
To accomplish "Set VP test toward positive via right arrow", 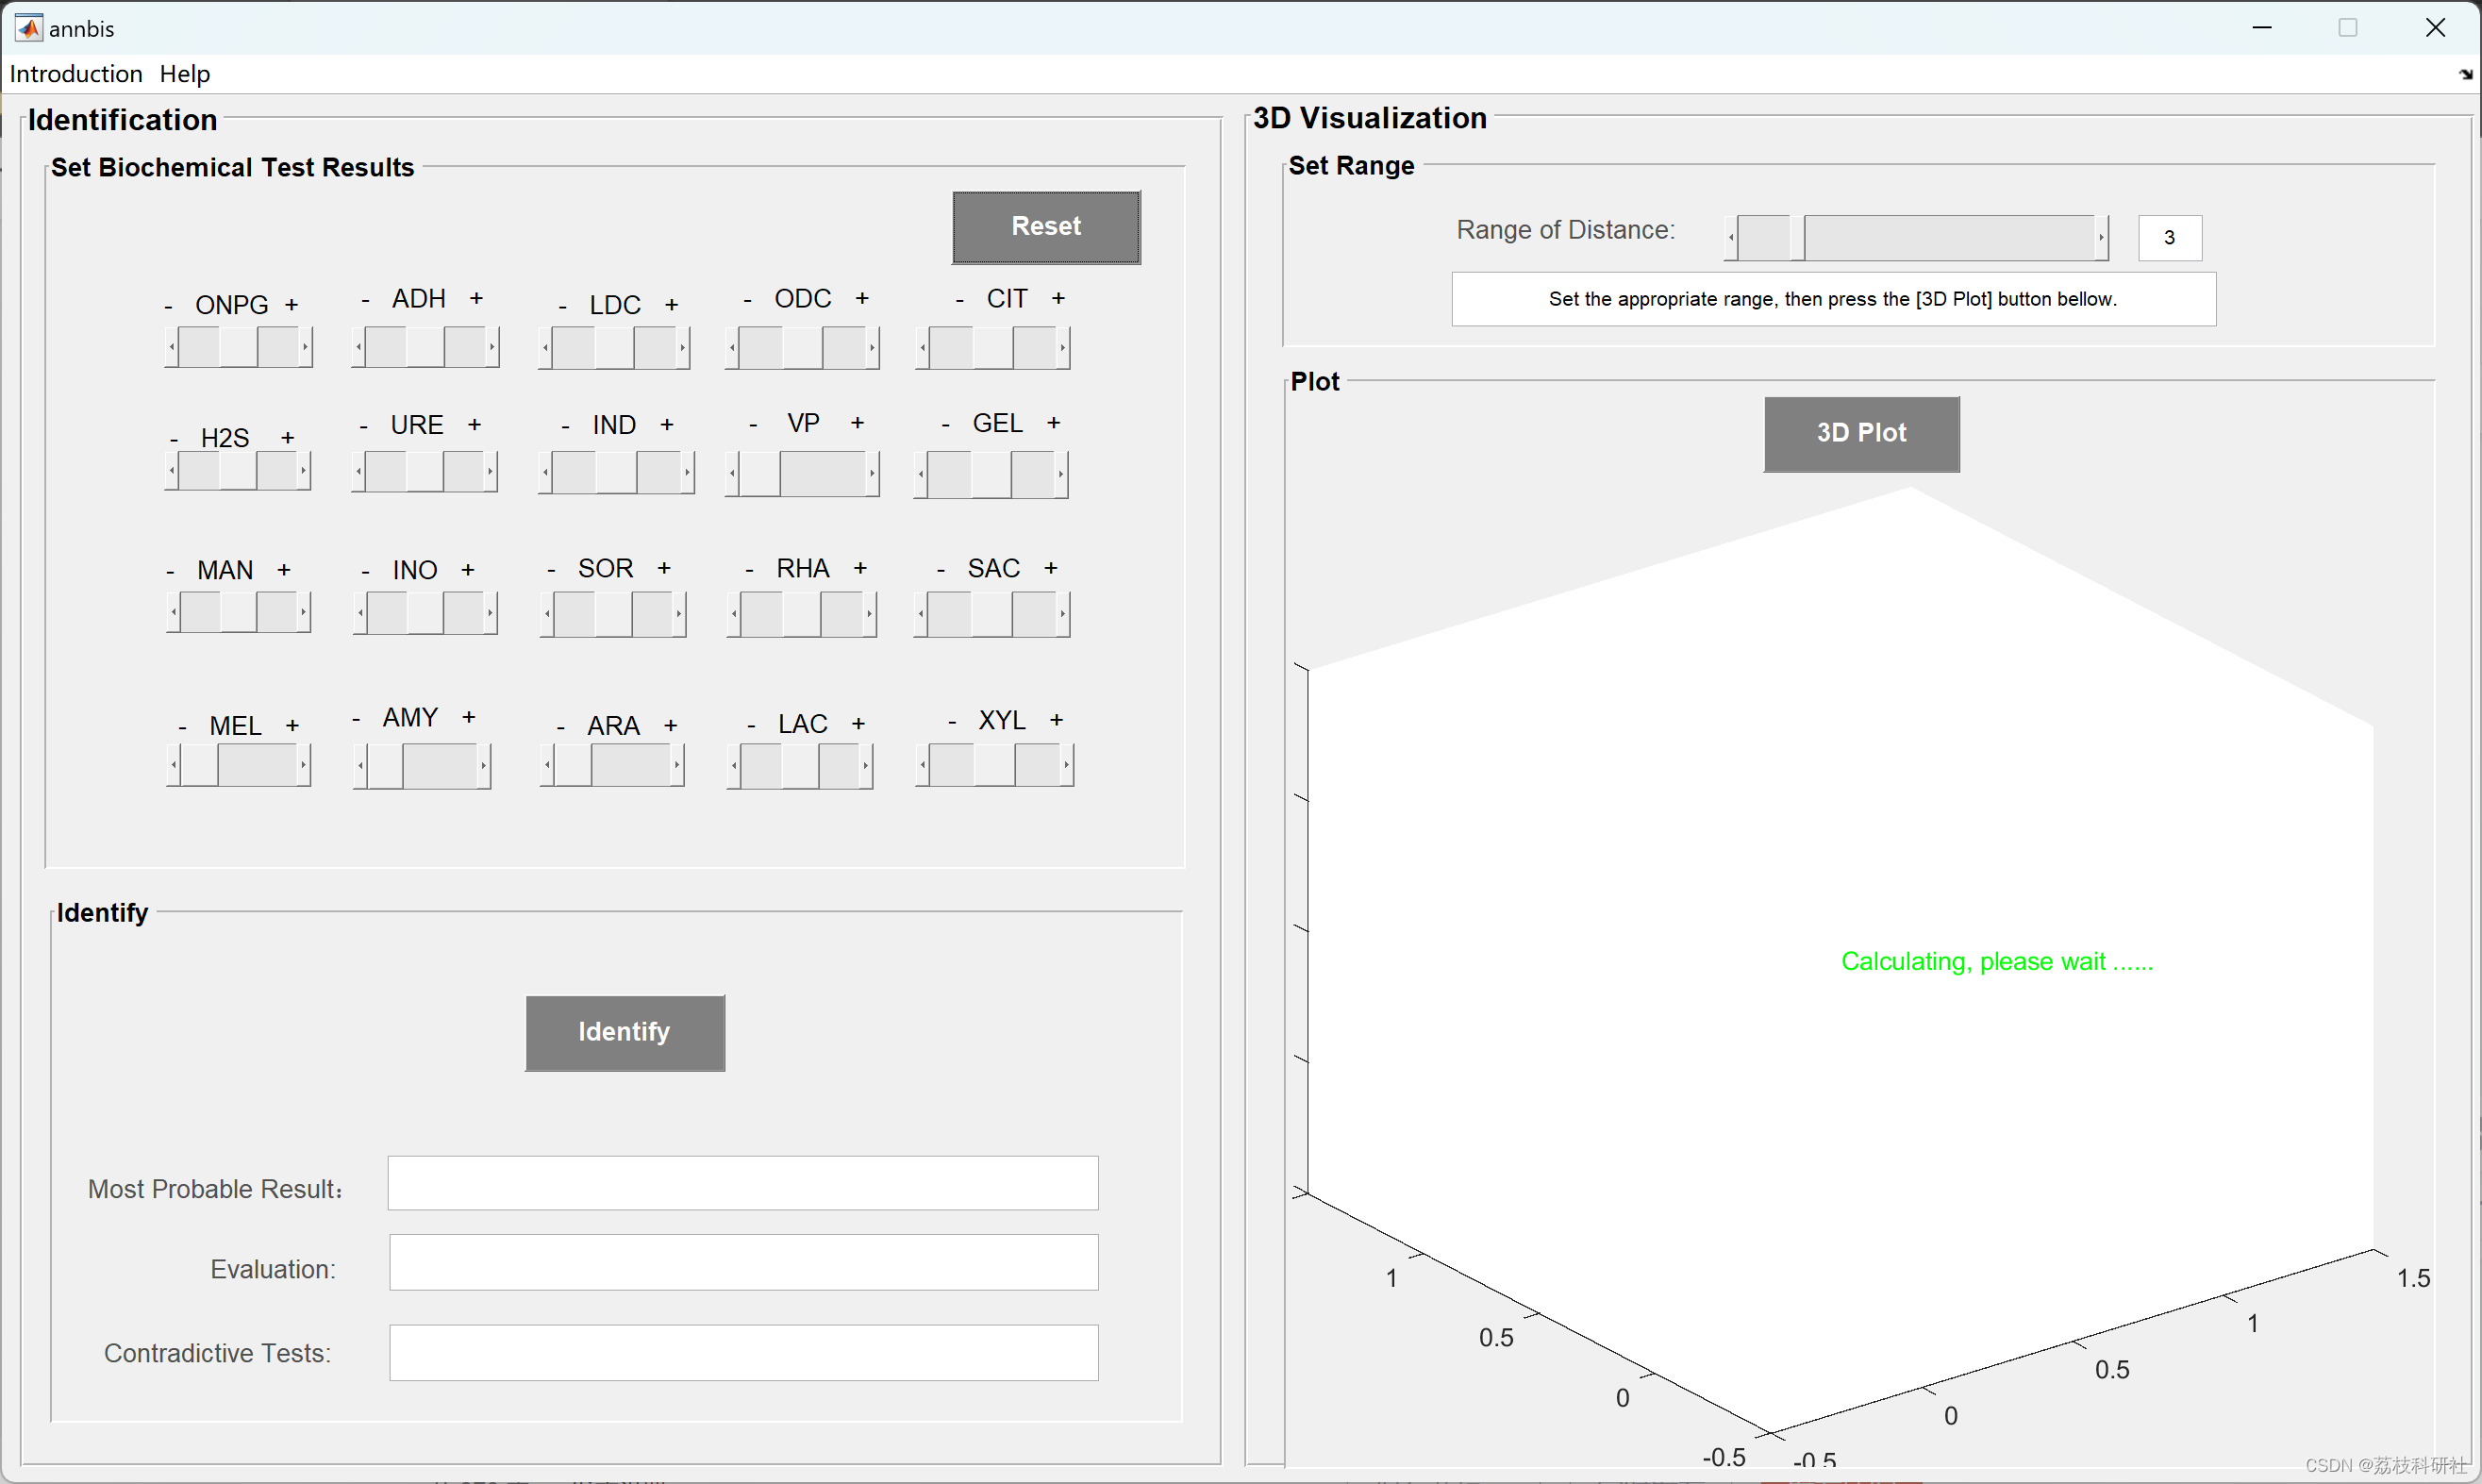I will point(872,473).
